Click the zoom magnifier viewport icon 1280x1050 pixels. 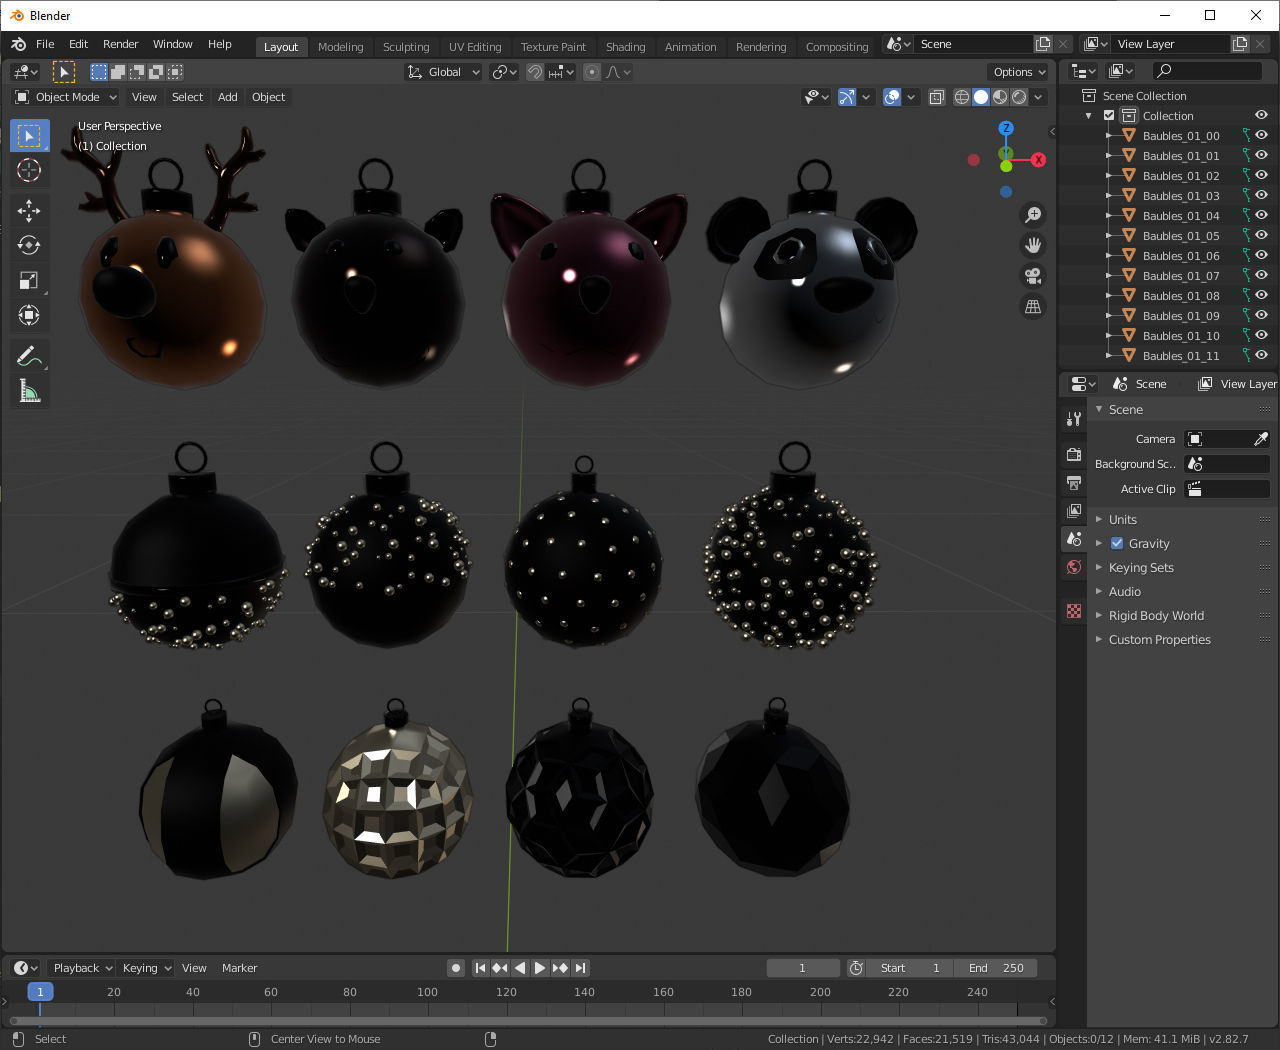coord(1033,215)
